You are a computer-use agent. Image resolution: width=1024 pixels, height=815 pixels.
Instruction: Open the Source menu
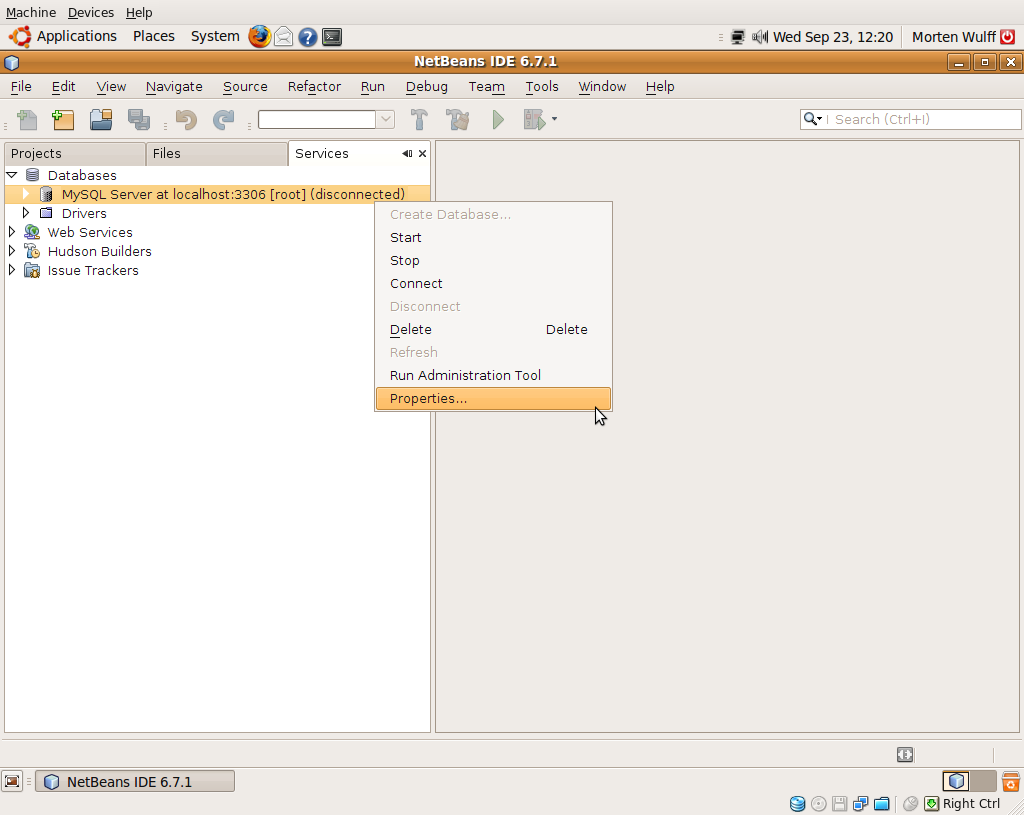246,86
